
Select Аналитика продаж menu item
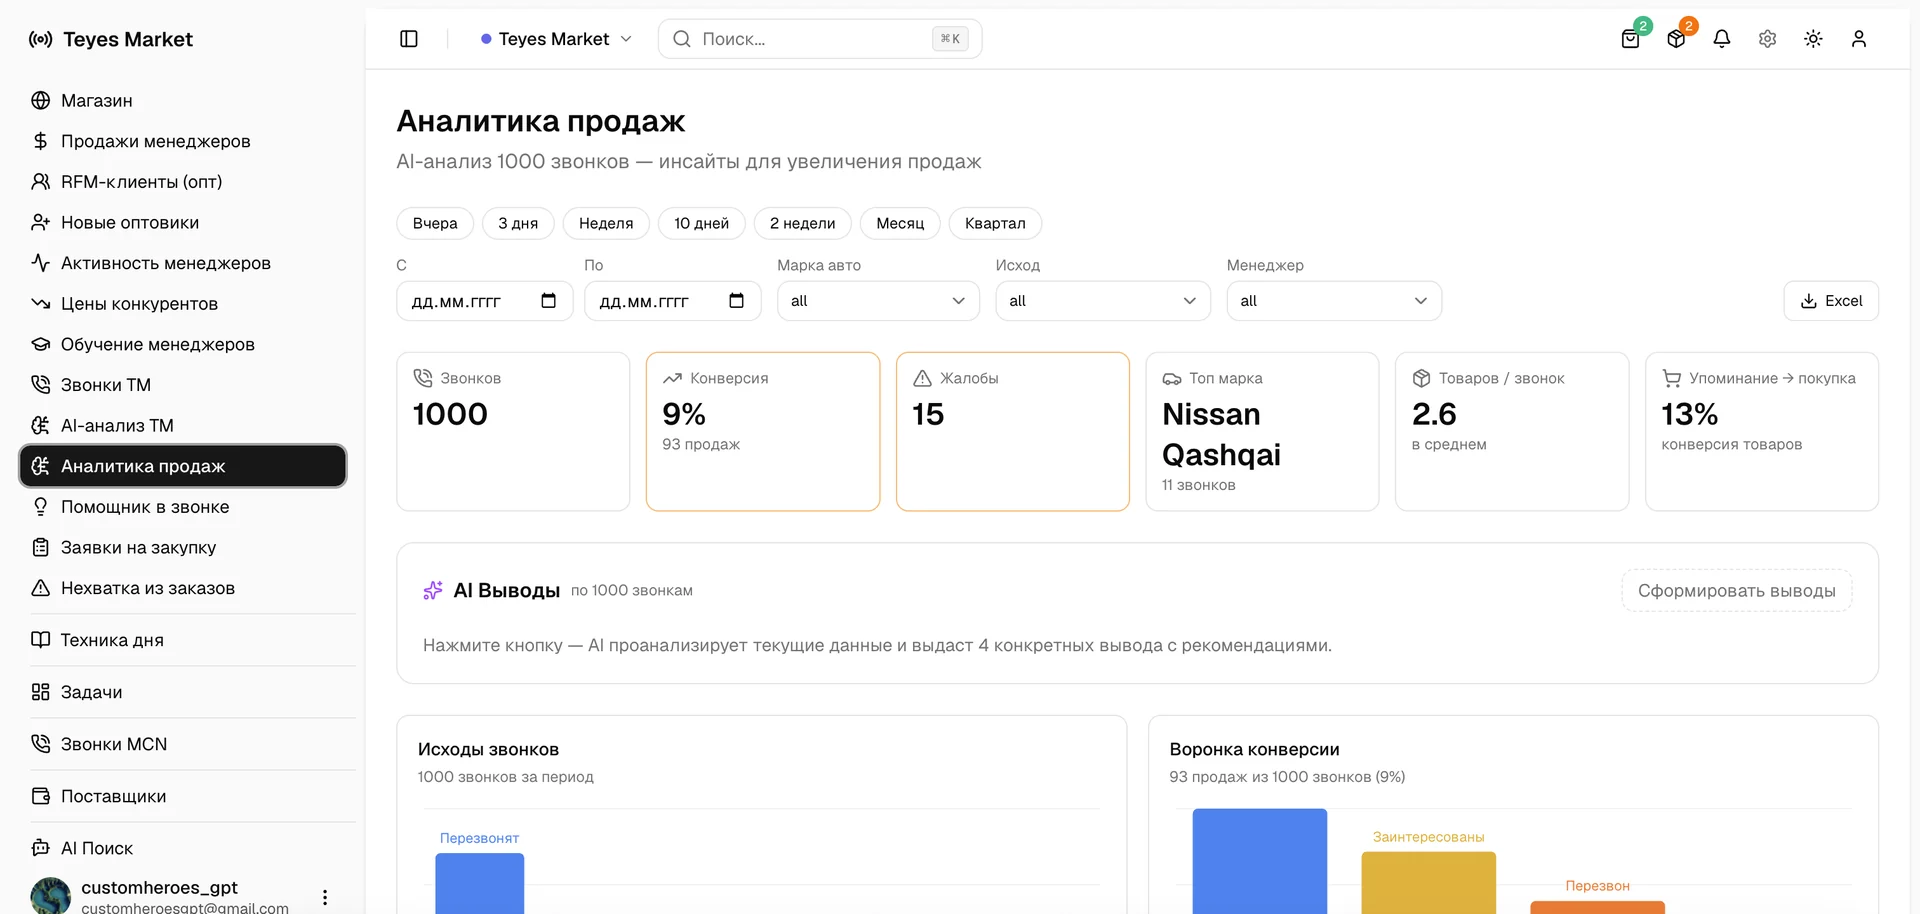[x=183, y=466]
